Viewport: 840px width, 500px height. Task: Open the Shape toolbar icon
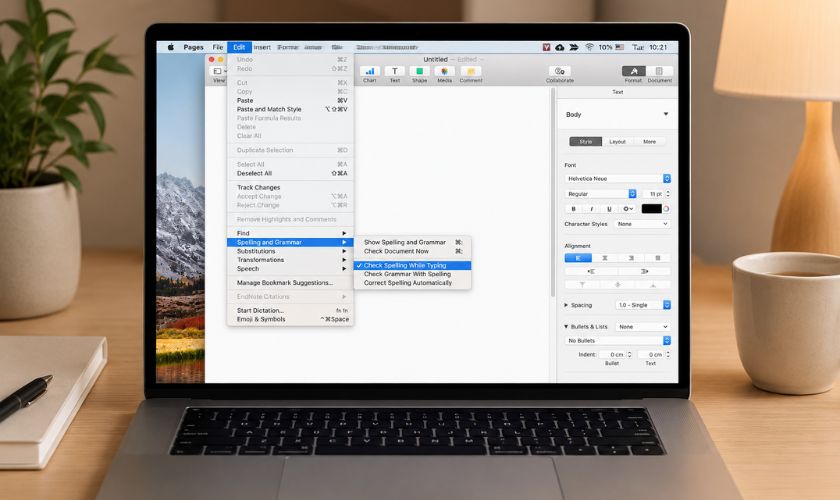tap(419, 71)
